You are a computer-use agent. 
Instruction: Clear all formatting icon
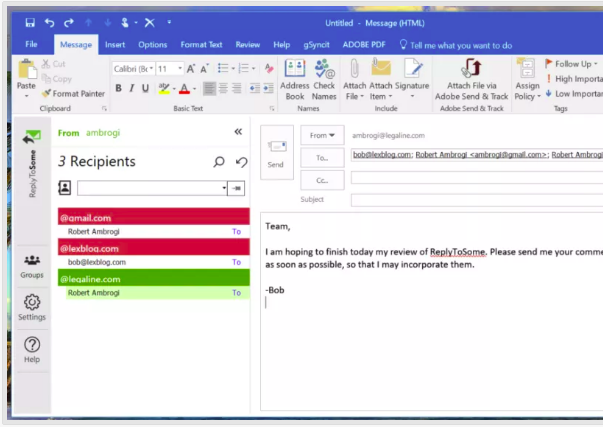point(269,68)
